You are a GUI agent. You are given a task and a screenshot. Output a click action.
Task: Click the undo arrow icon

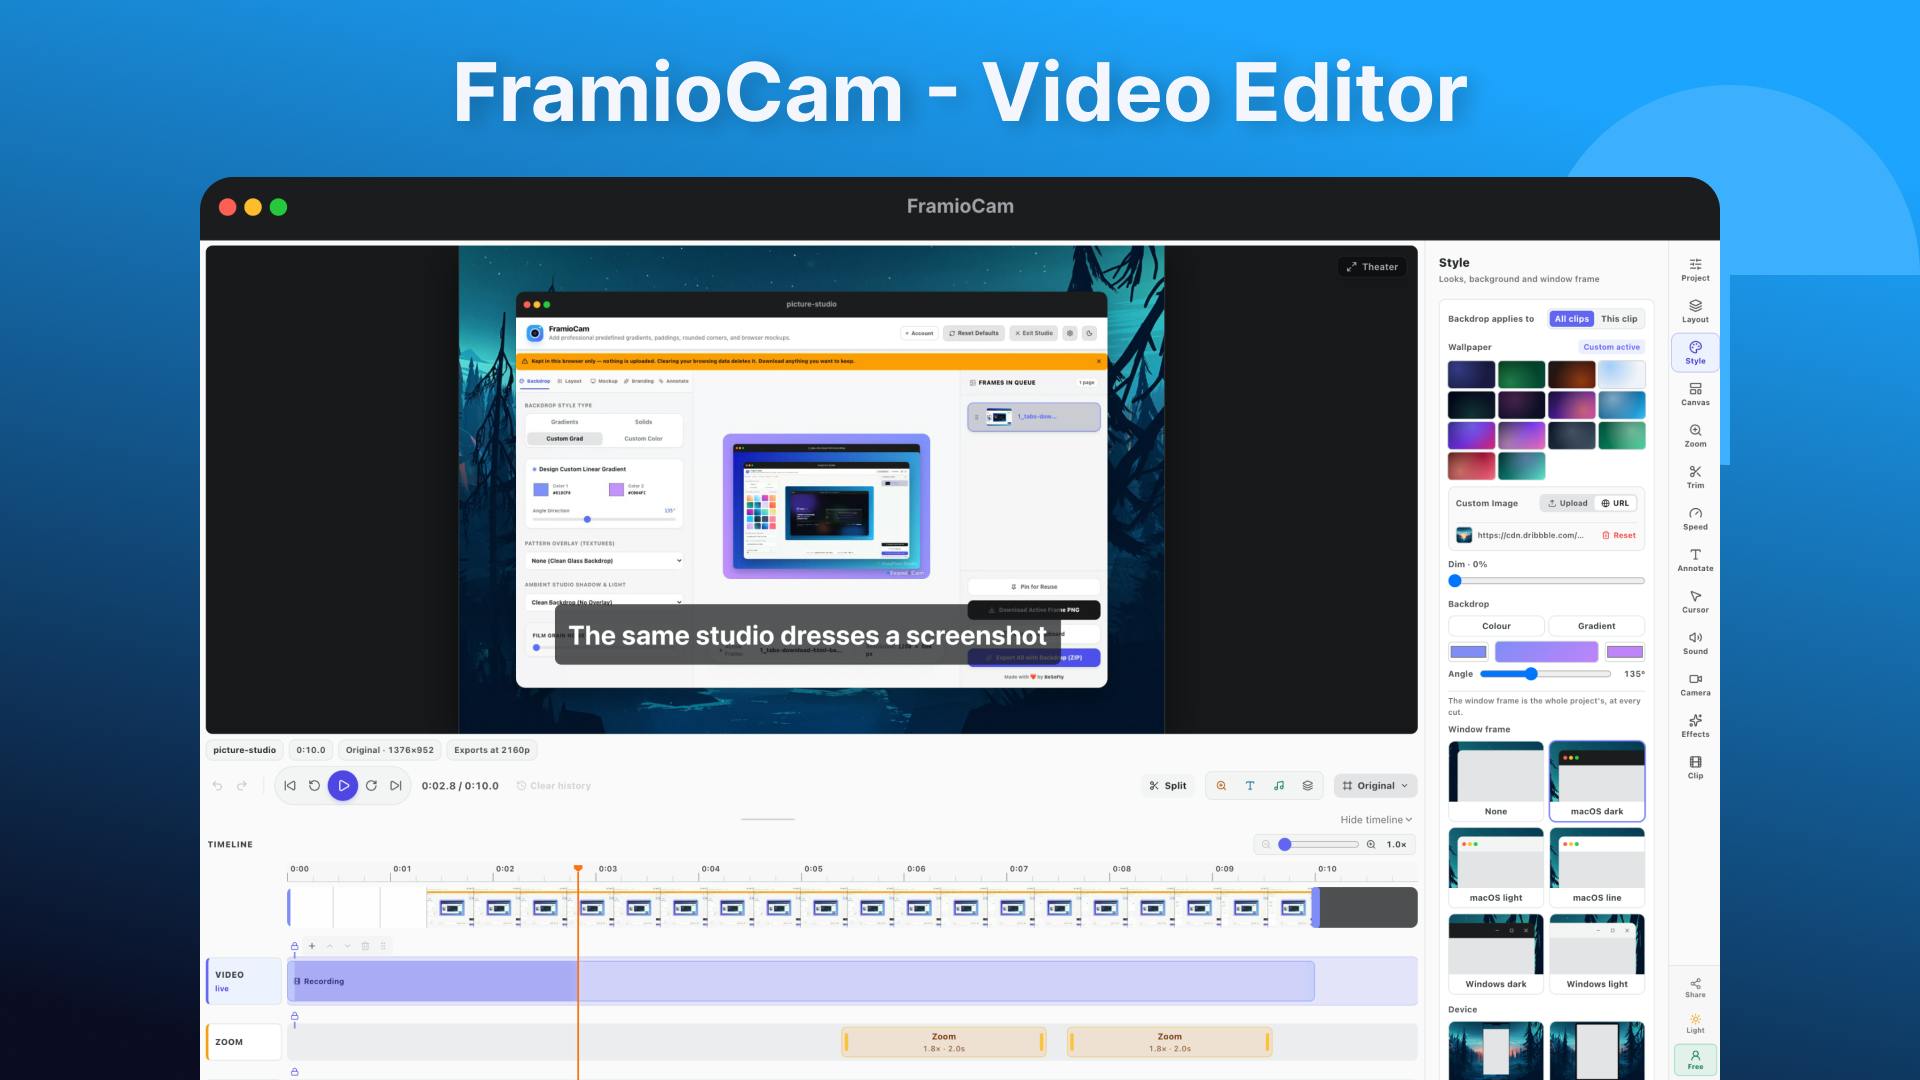click(217, 786)
